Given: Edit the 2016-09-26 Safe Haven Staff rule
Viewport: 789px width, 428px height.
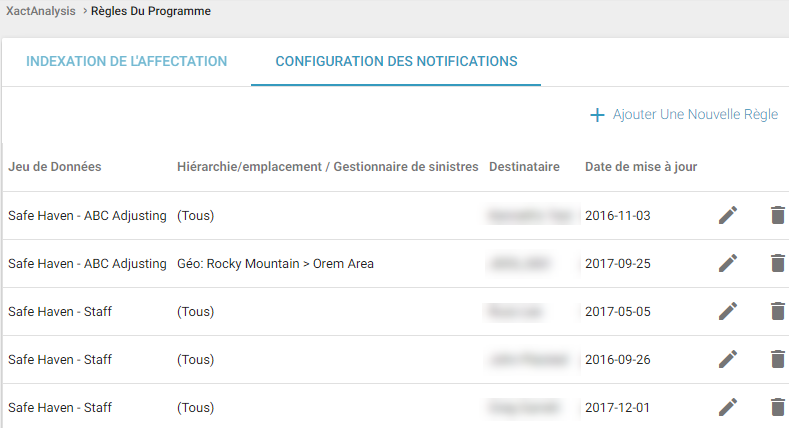Looking at the screenshot, I should pyautogui.click(x=728, y=359).
